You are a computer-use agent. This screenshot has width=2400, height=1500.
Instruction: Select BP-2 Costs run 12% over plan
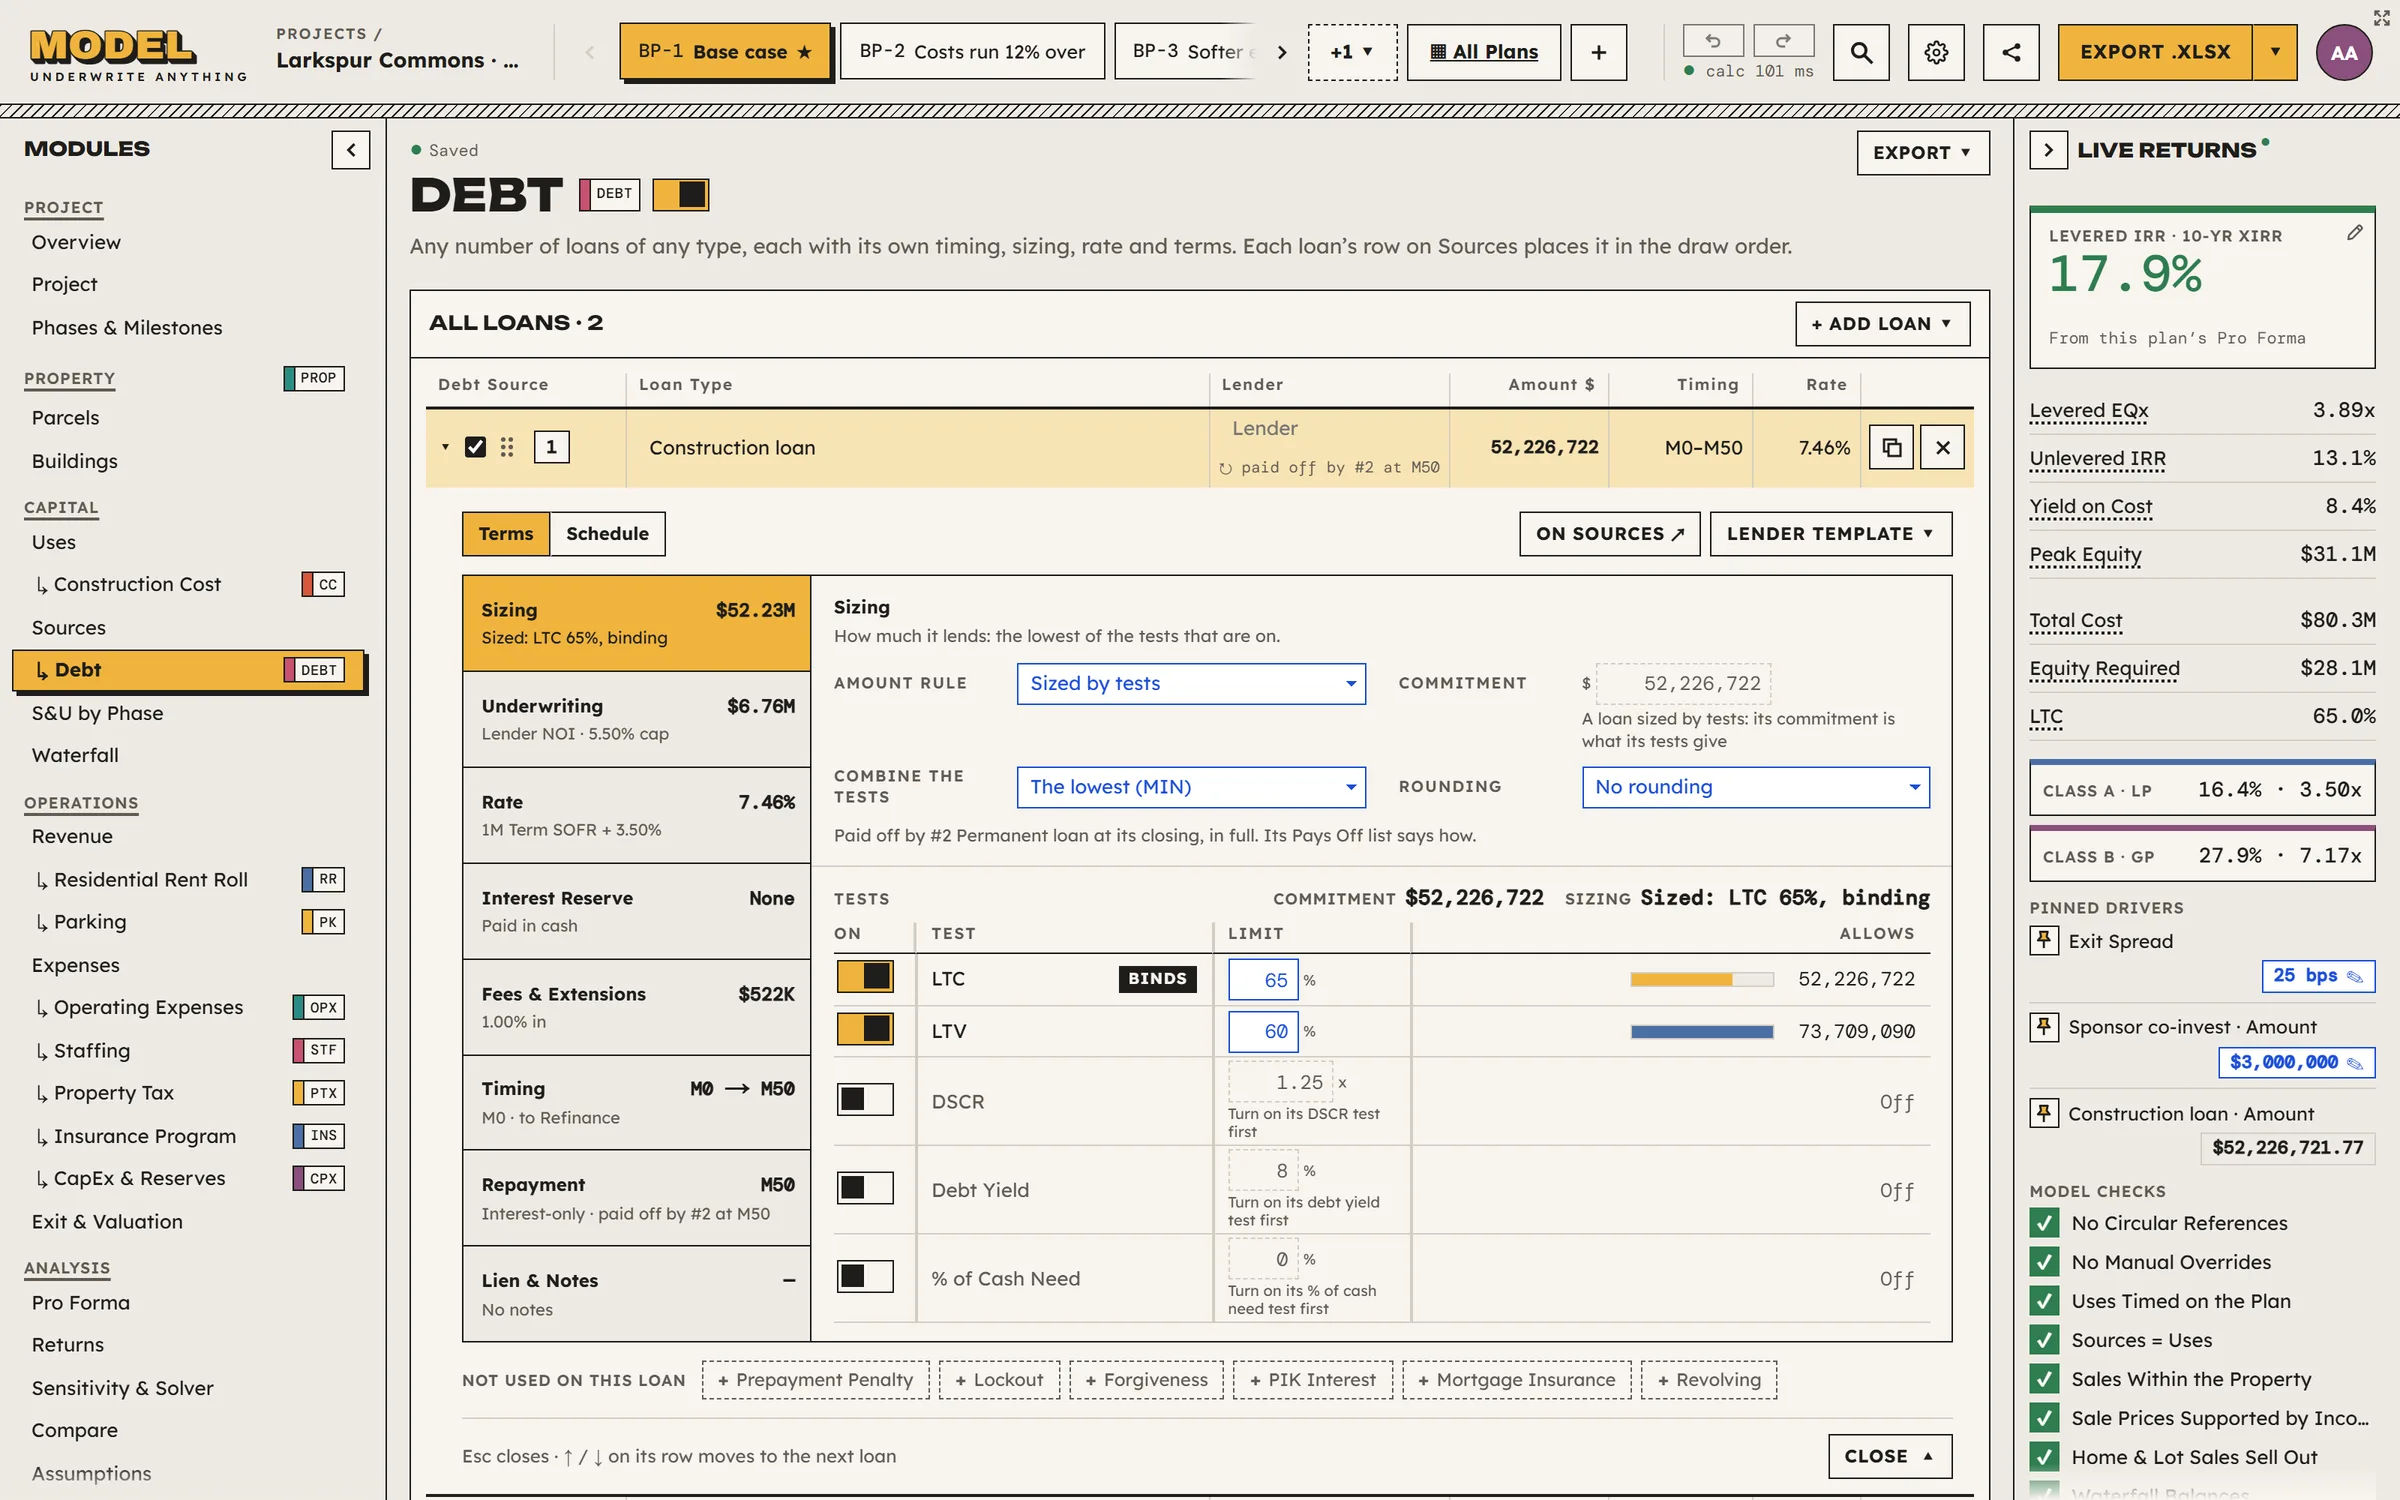[972, 52]
